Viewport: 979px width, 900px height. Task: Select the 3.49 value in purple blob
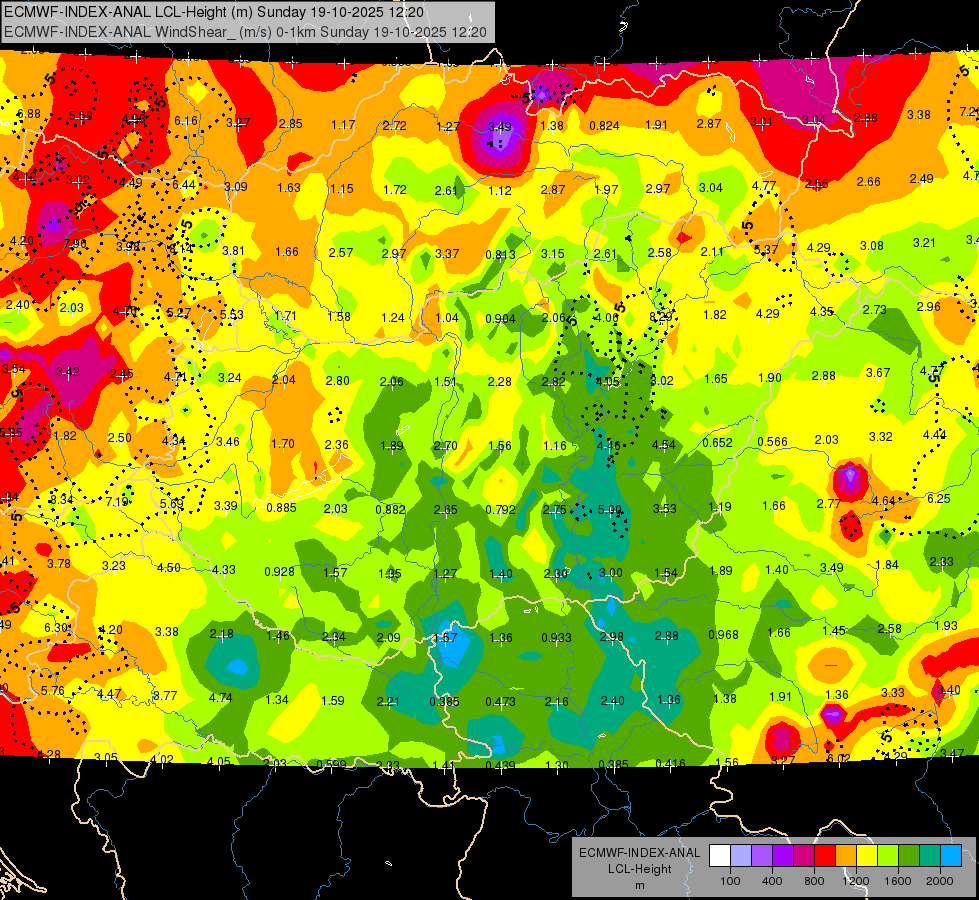tap(499, 127)
